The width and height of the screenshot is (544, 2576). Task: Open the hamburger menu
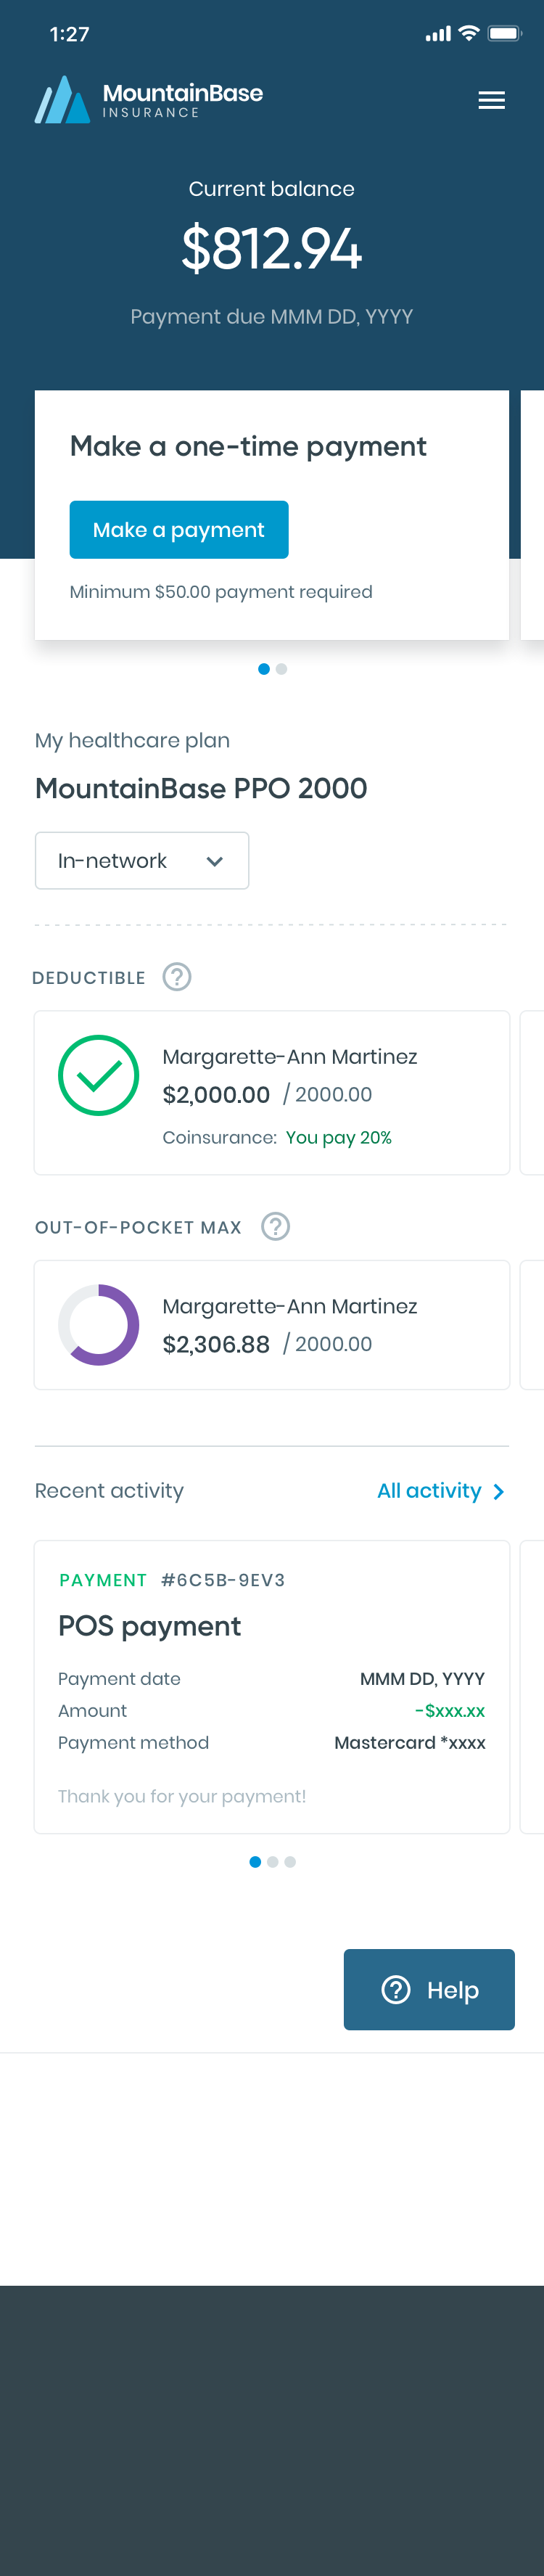coord(491,100)
